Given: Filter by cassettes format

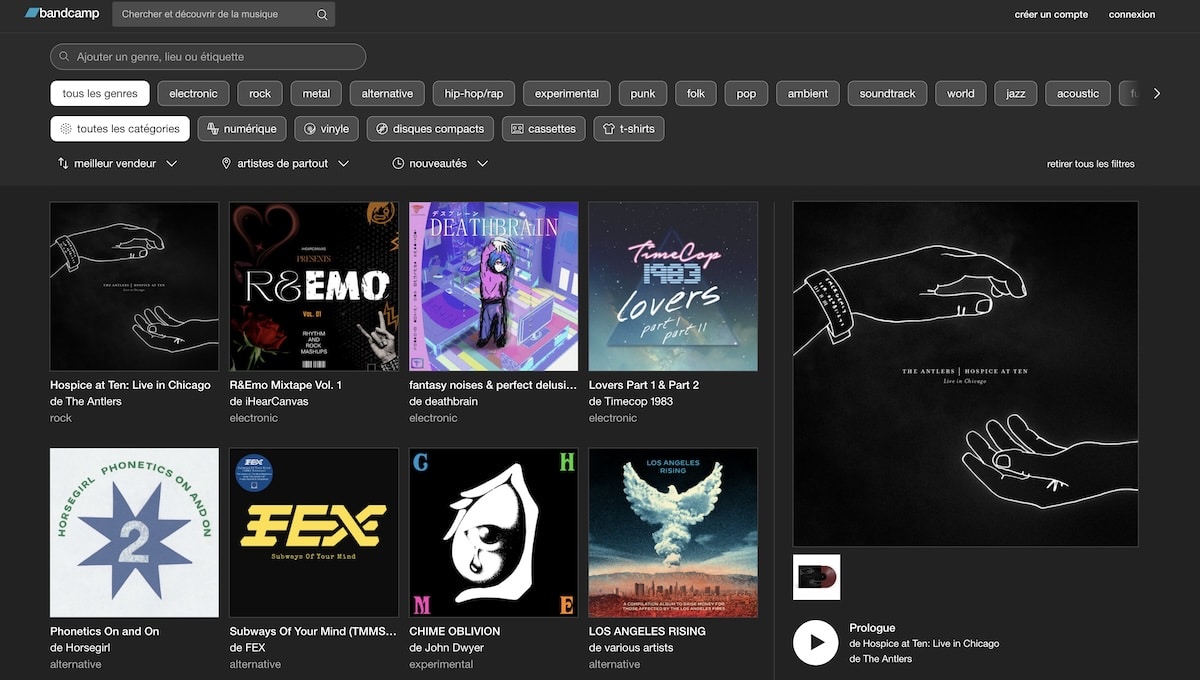Looking at the screenshot, I should click(x=544, y=129).
